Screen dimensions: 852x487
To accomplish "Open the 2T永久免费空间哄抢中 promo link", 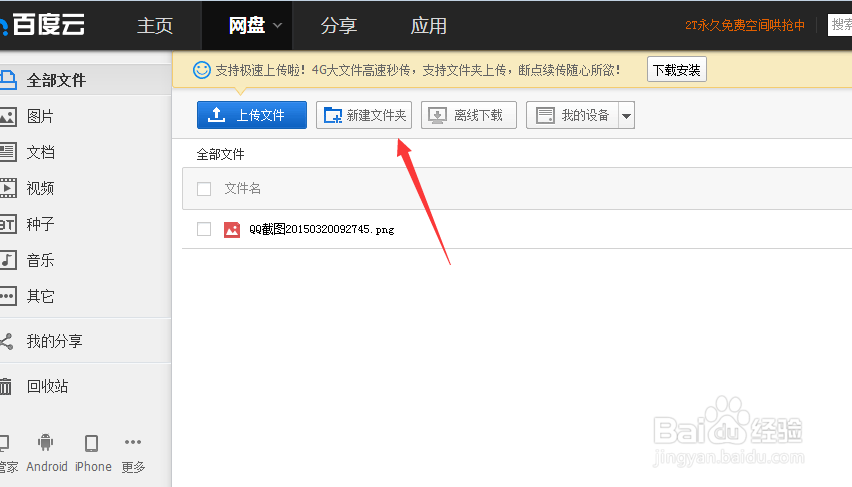I will pos(745,25).
